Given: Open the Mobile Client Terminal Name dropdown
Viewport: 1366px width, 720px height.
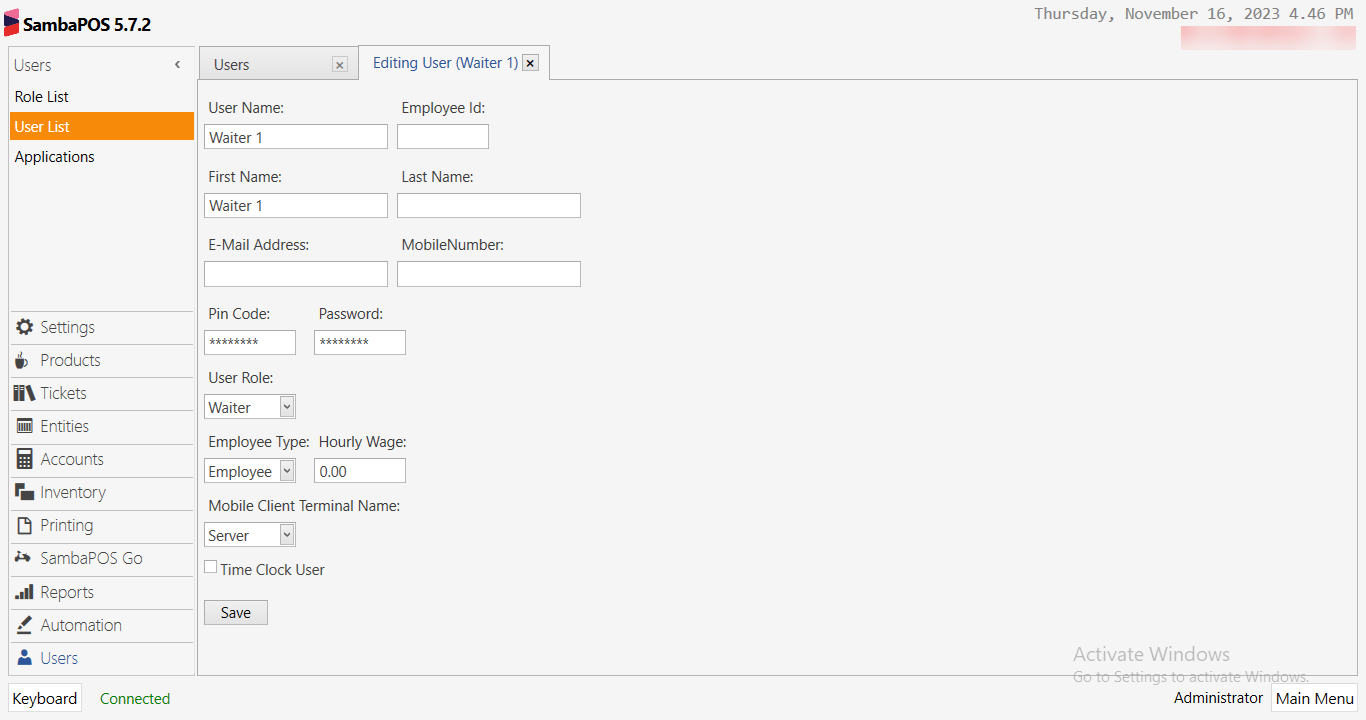Looking at the screenshot, I should coord(285,534).
